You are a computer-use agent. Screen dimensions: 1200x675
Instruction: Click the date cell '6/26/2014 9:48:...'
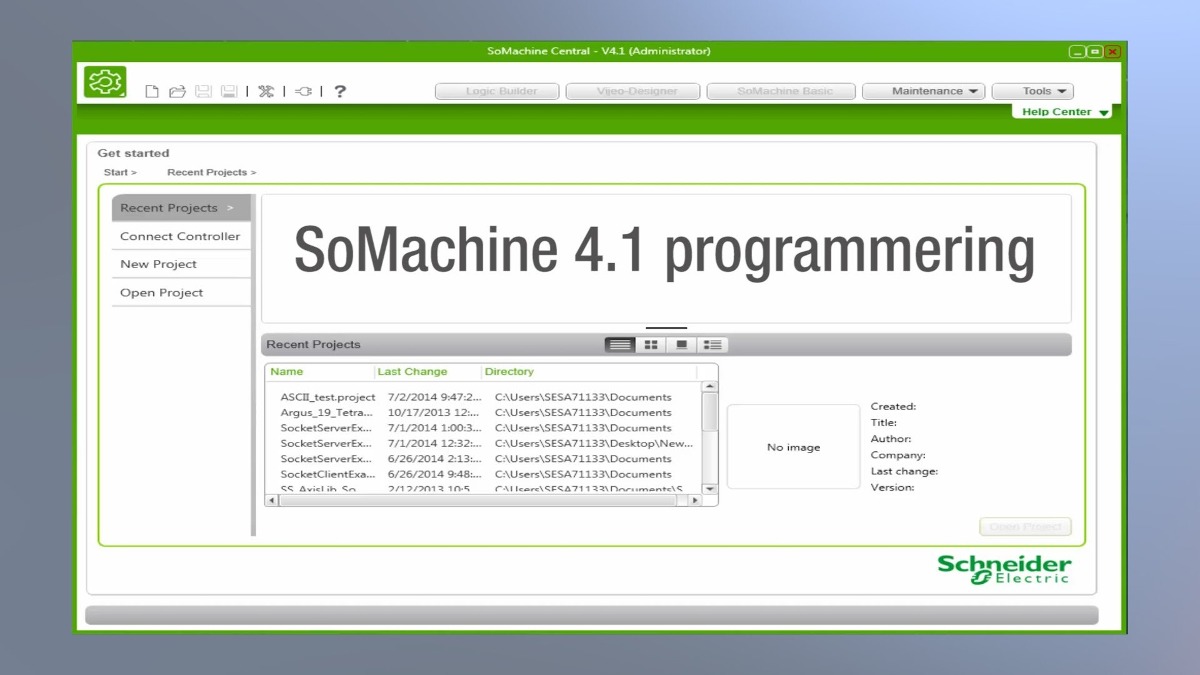point(434,474)
